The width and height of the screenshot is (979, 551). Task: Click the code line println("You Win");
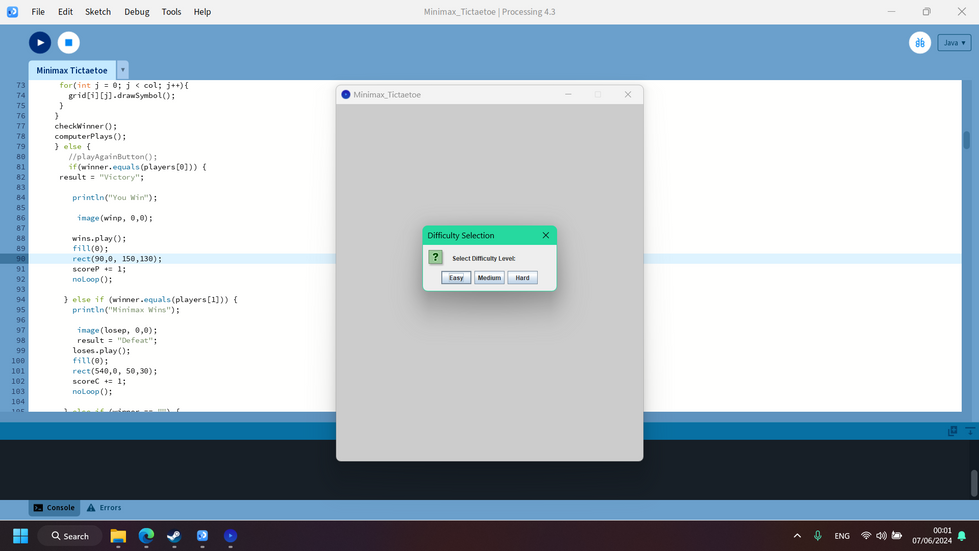(x=114, y=197)
